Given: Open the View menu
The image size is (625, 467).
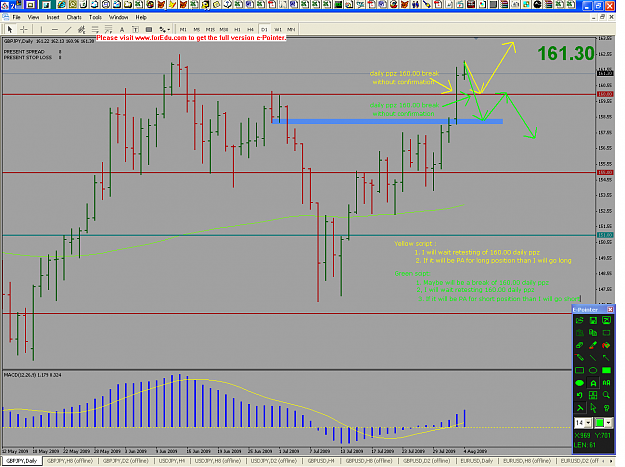Looking at the screenshot, I should 33,18.
